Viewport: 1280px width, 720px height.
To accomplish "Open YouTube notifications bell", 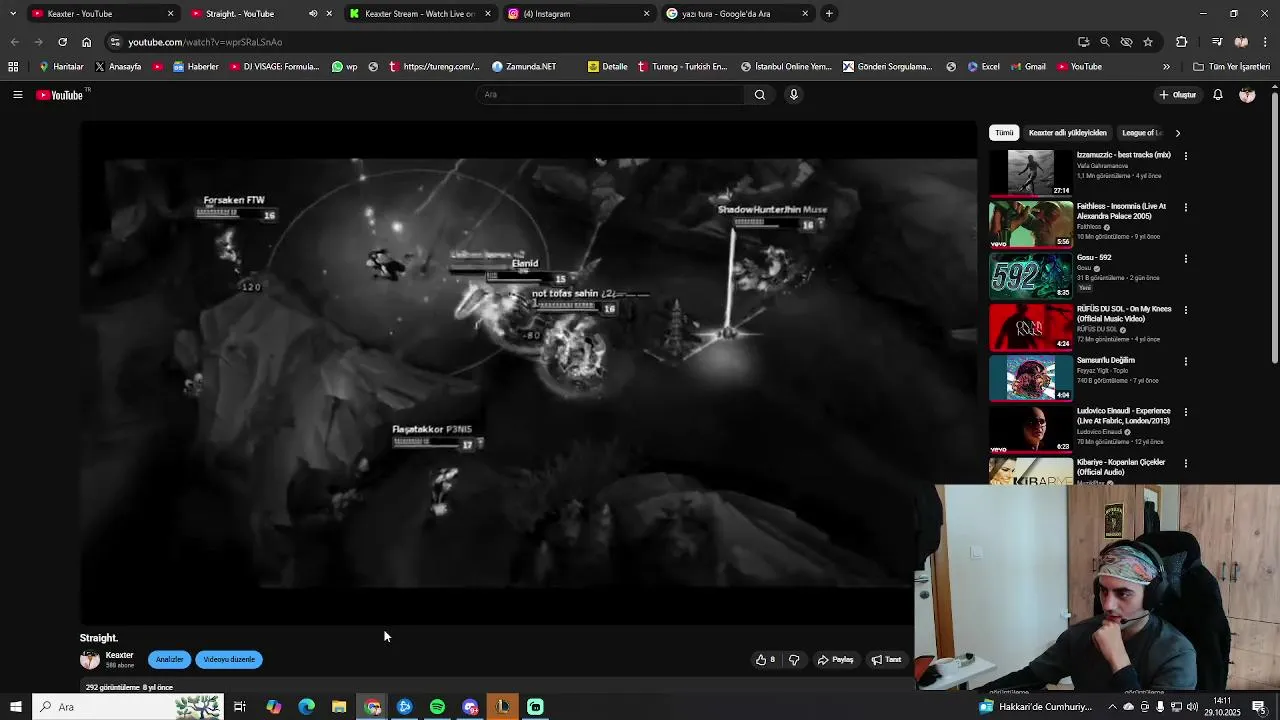I will [x=1218, y=95].
